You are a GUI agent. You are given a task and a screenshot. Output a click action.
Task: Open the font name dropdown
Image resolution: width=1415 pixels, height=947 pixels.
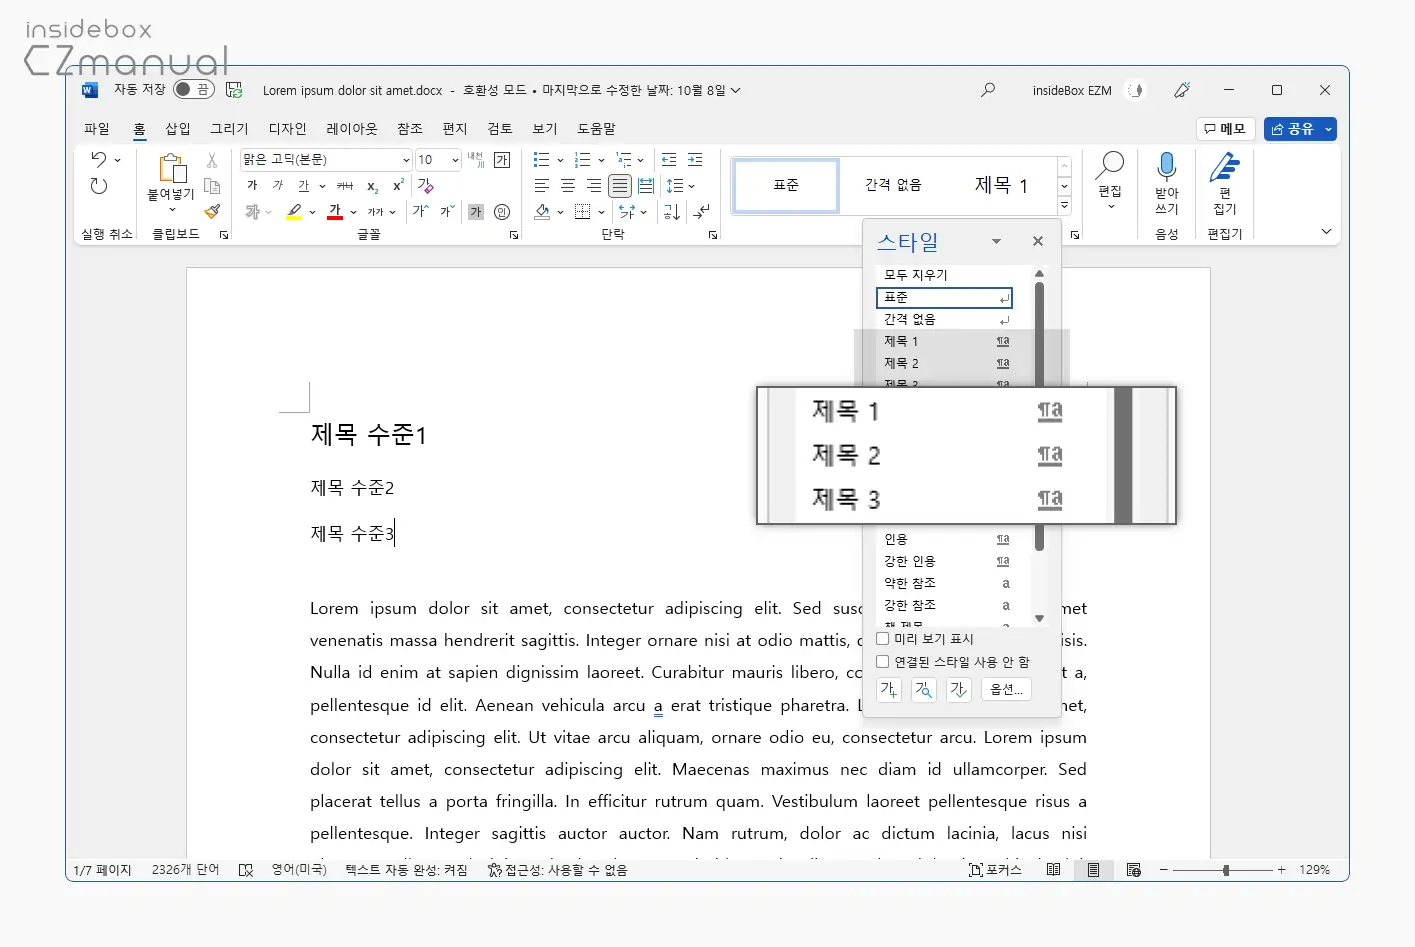point(406,160)
